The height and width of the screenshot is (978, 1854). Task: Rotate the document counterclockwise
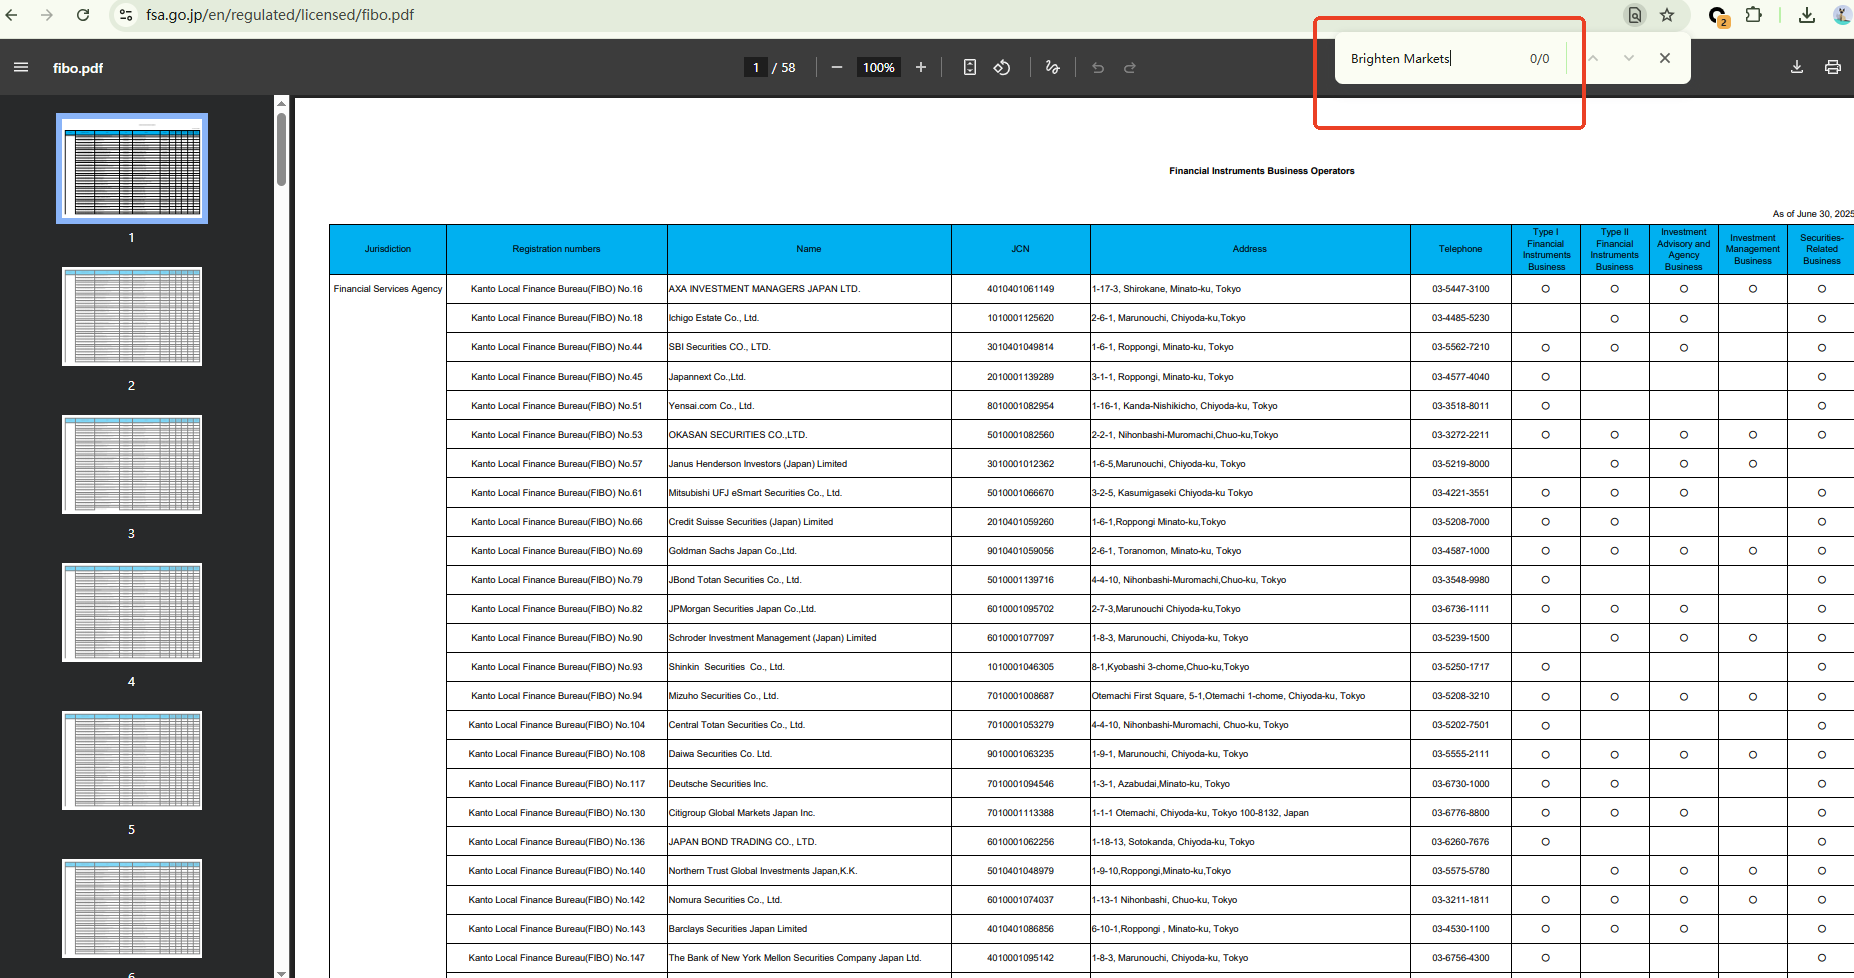(x=1002, y=67)
